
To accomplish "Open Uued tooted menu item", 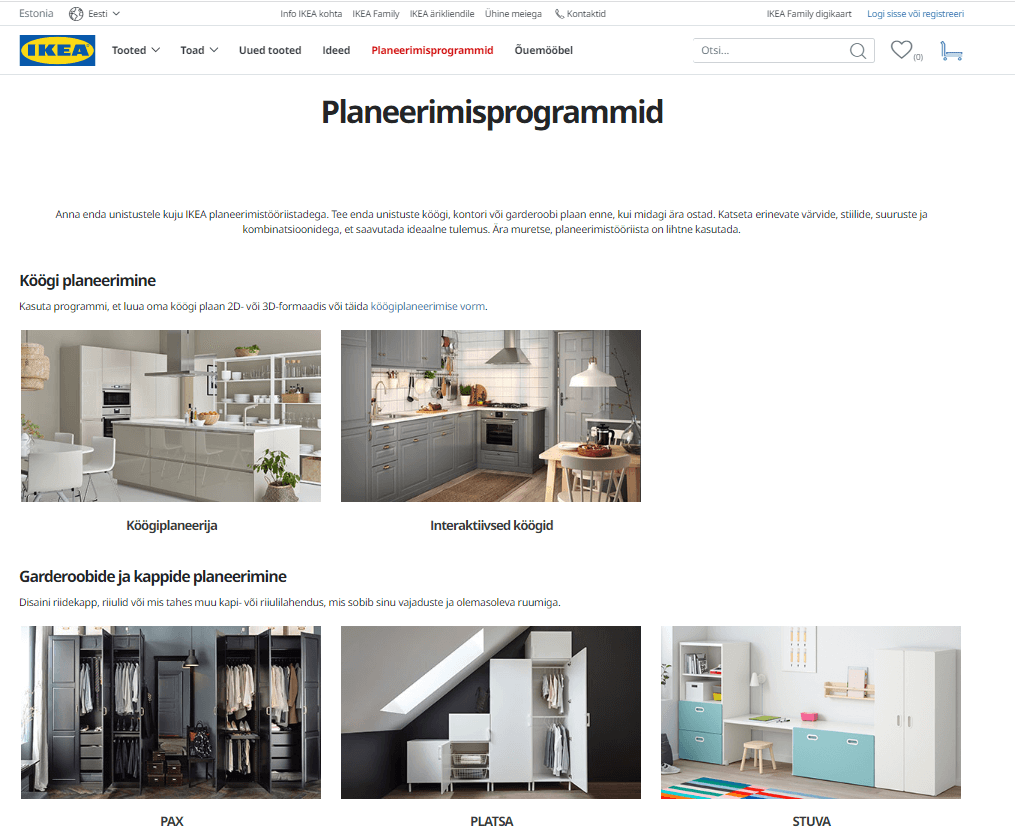I will point(270,50).
